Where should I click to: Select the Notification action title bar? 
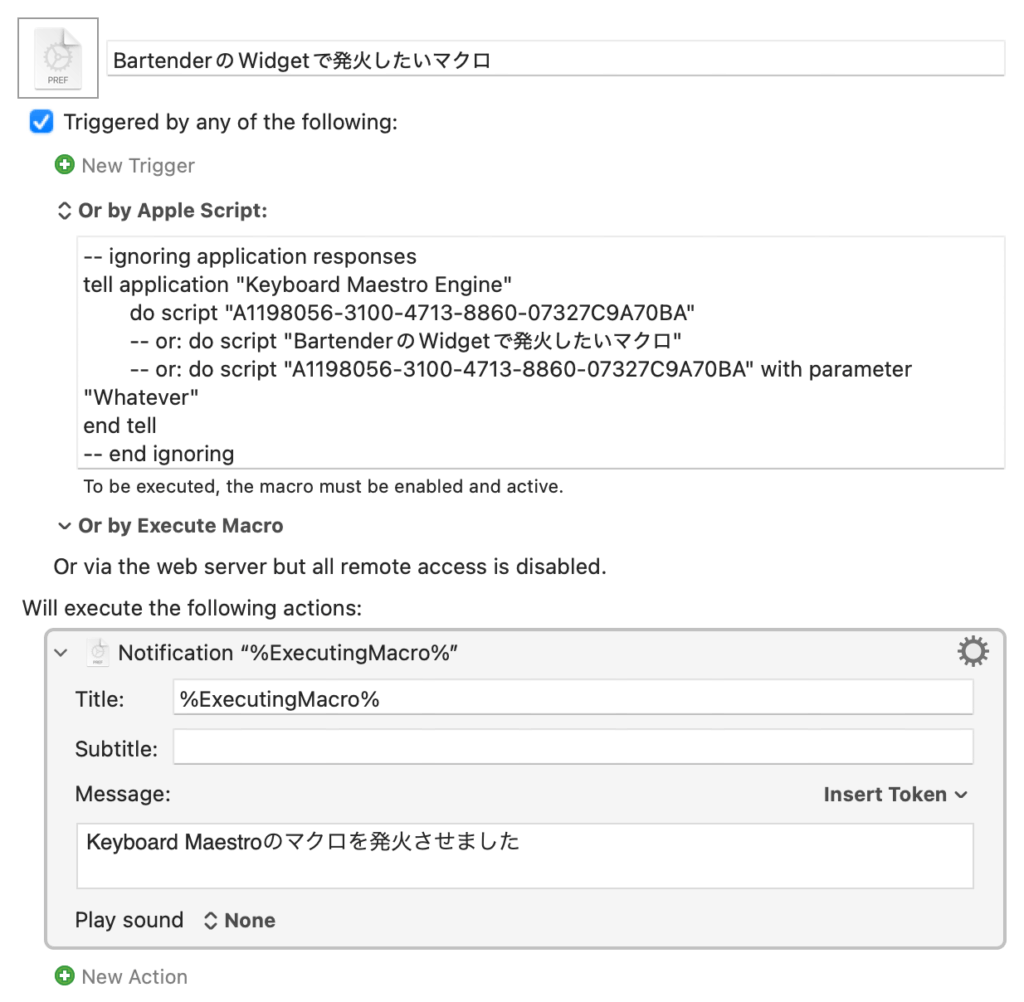[600, 653]
